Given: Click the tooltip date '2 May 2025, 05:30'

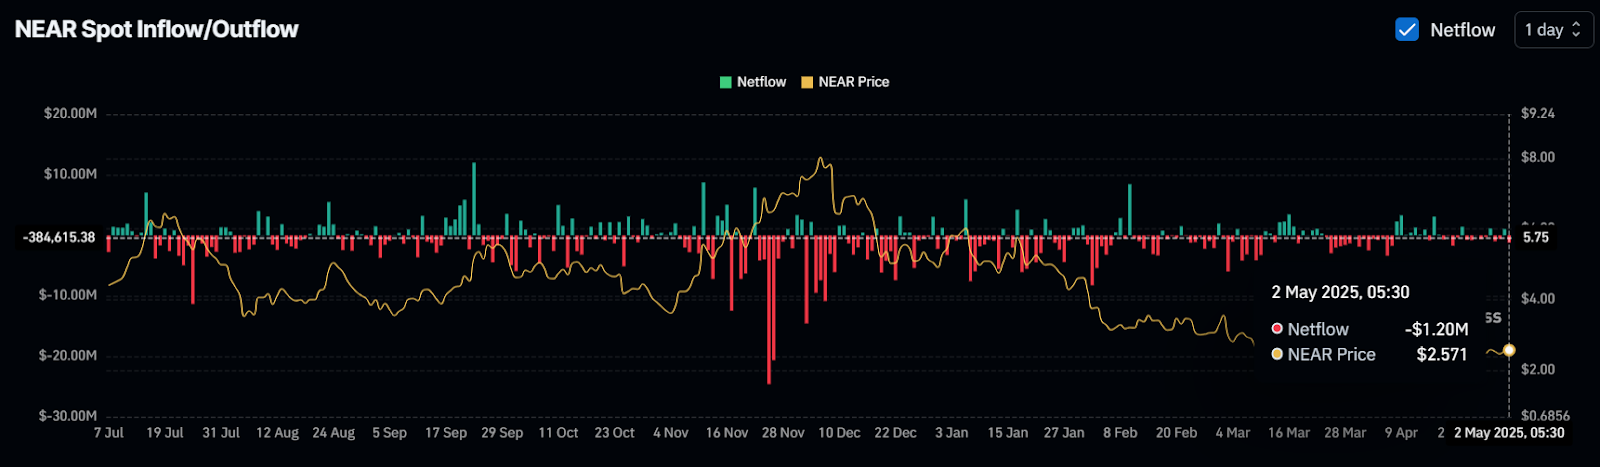Looking at the screenshot, I should click(x=1340, y=293).
